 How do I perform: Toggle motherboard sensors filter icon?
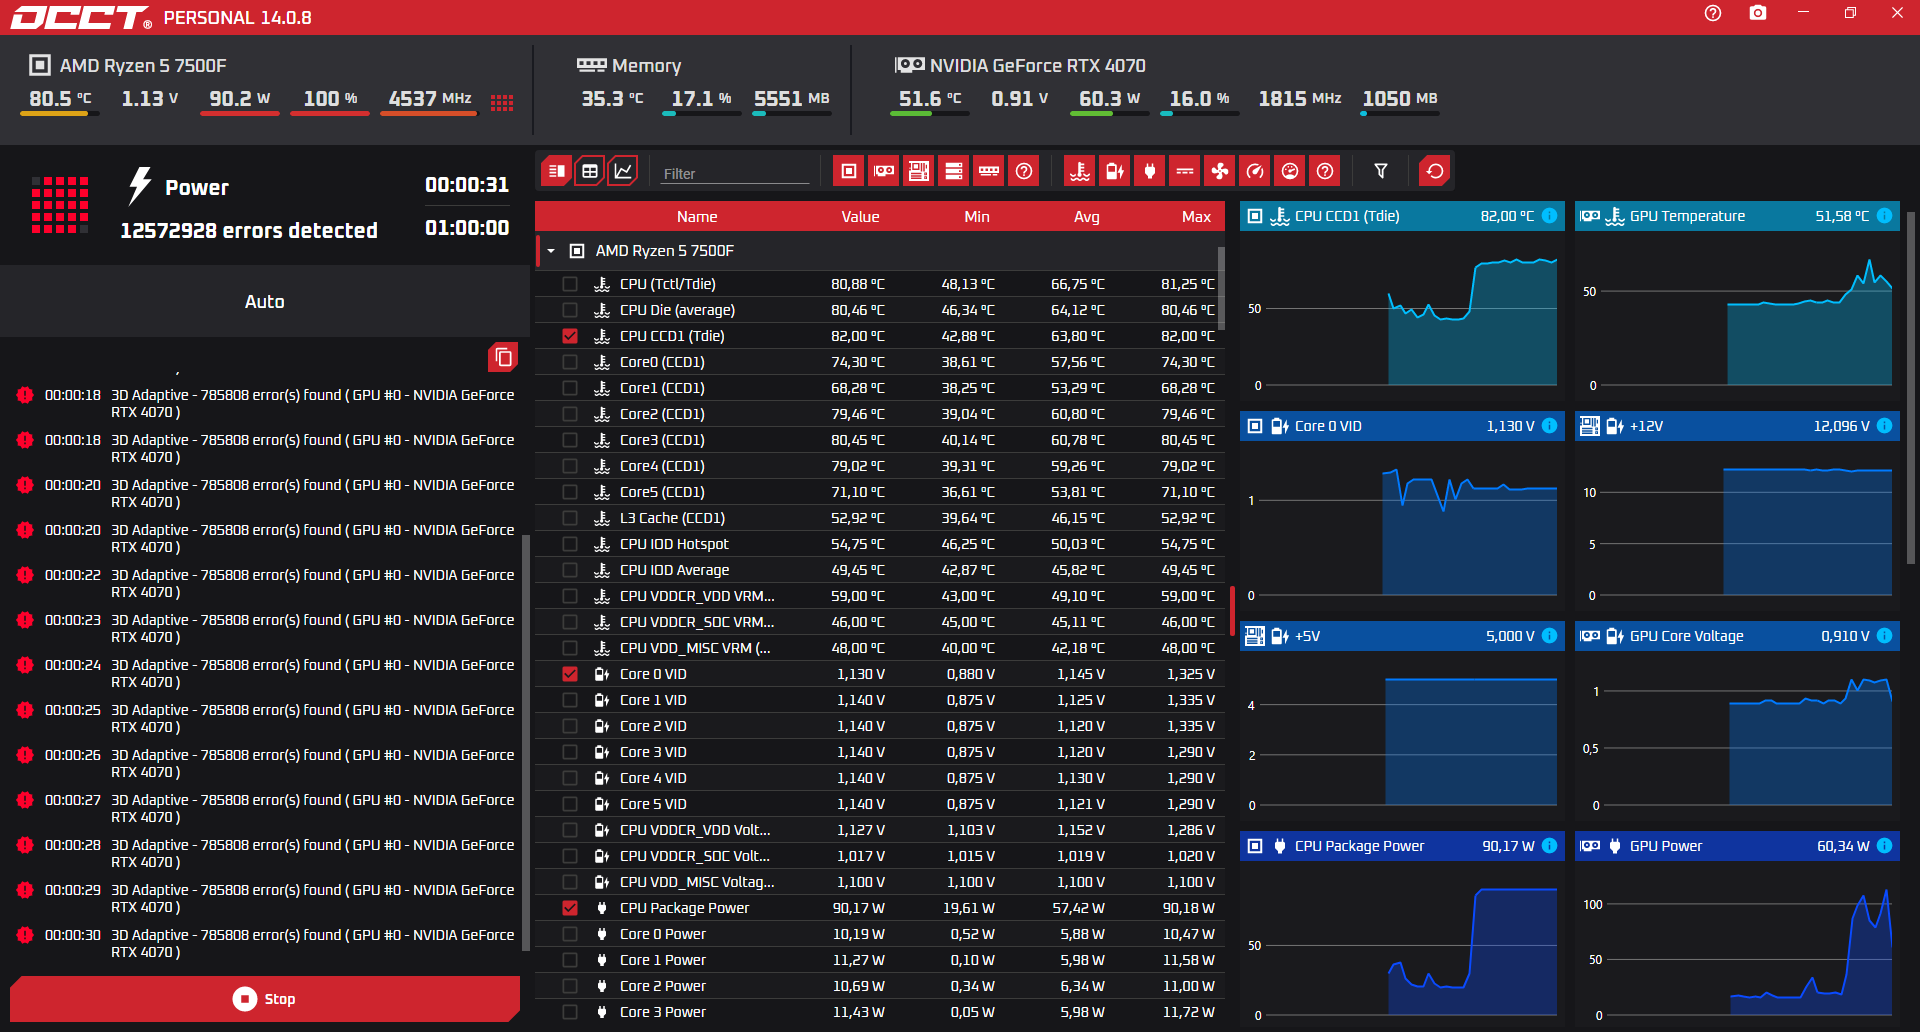click(919, 171)
